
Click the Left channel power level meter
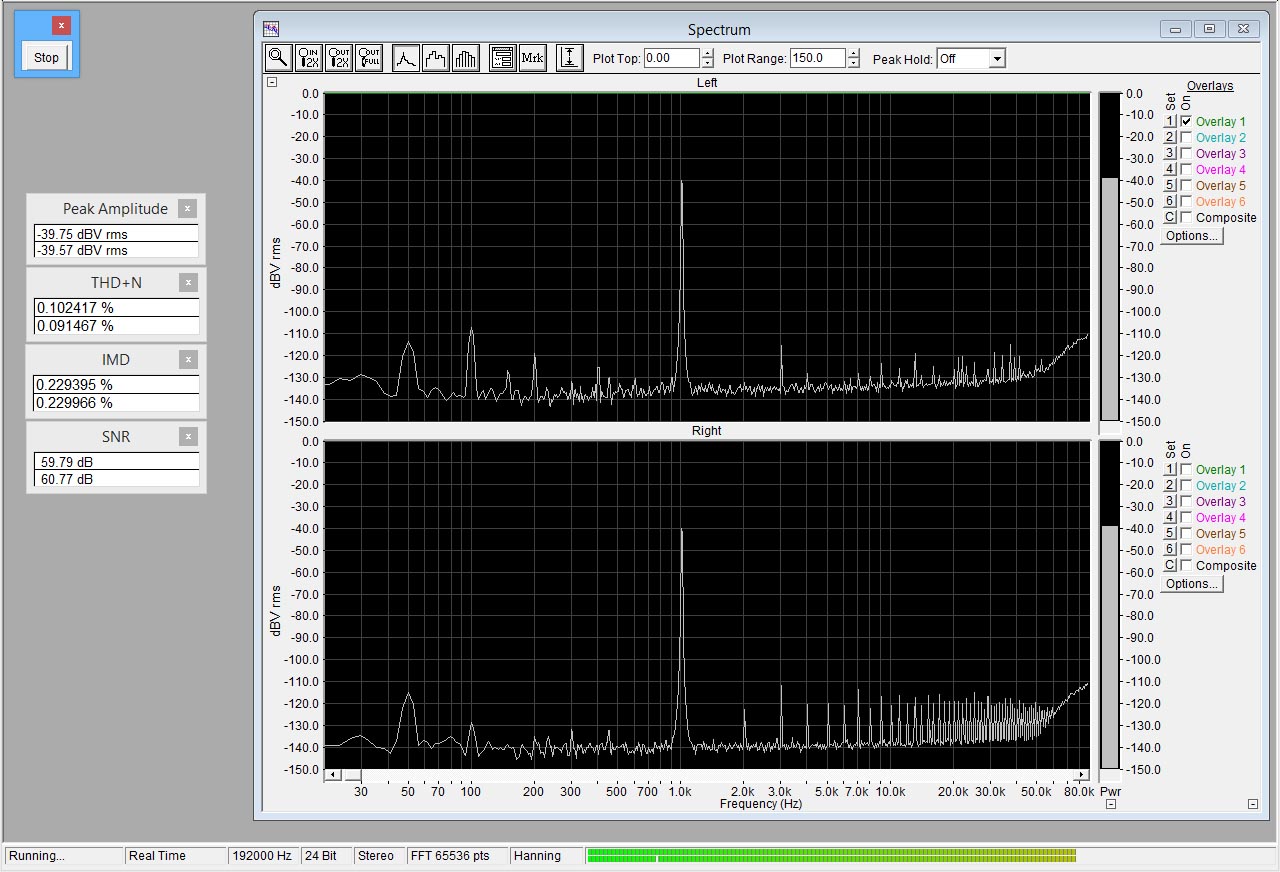pos(1109,257)
